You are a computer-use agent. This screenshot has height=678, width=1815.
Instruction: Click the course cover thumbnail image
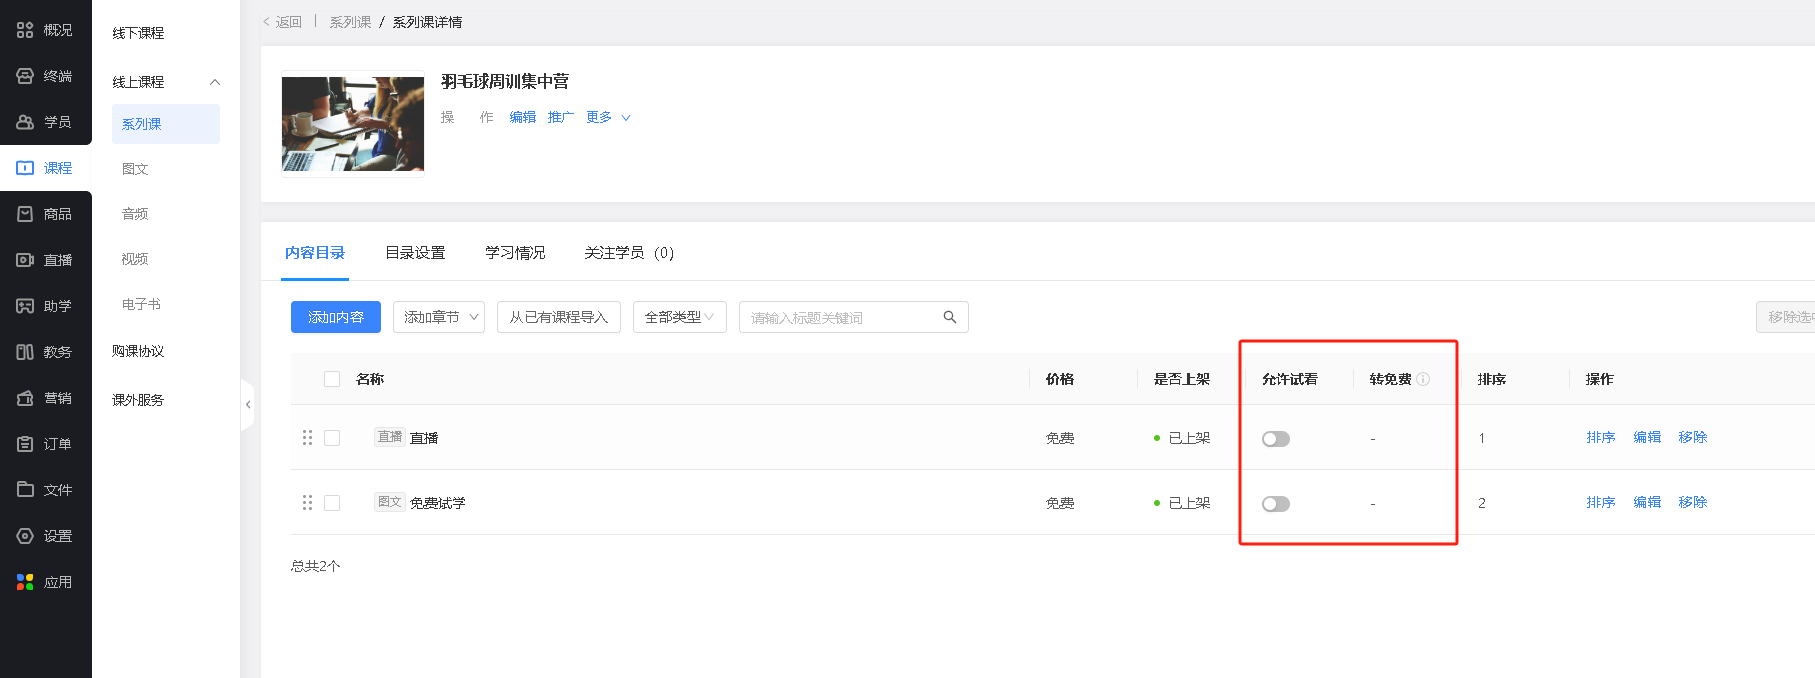click(x=353, y=124)
